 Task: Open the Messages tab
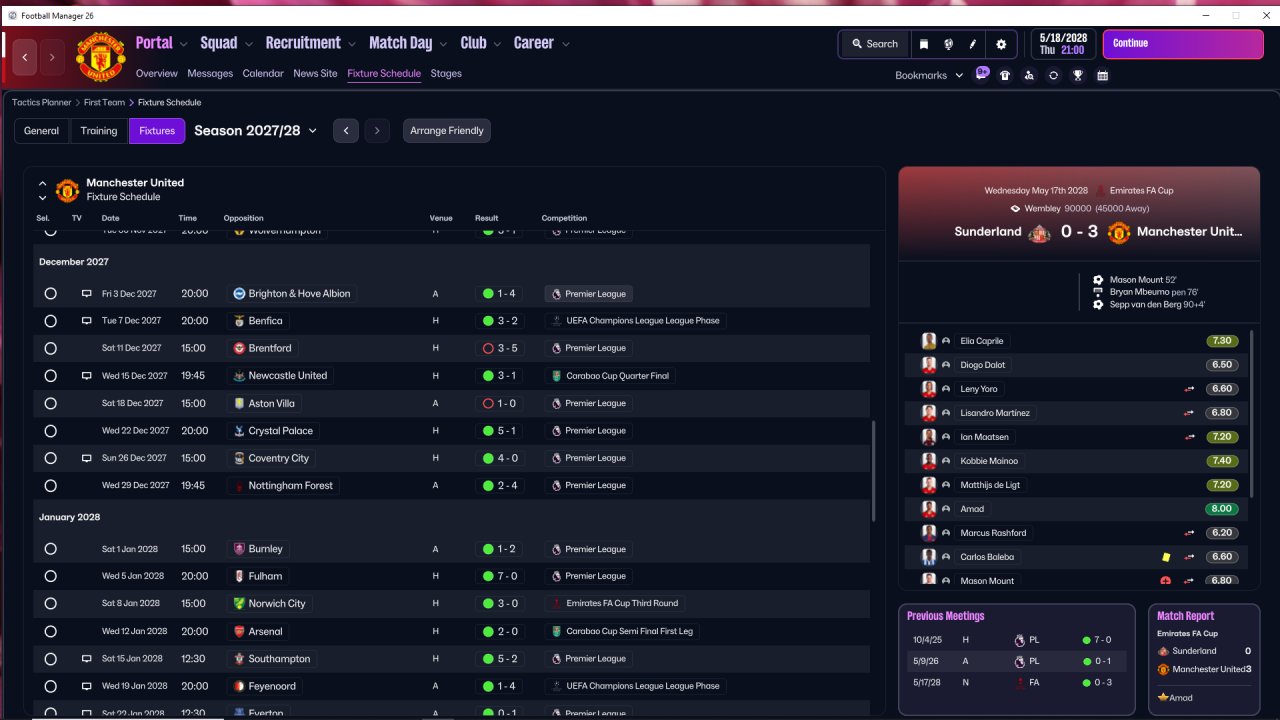click(210, 74)
